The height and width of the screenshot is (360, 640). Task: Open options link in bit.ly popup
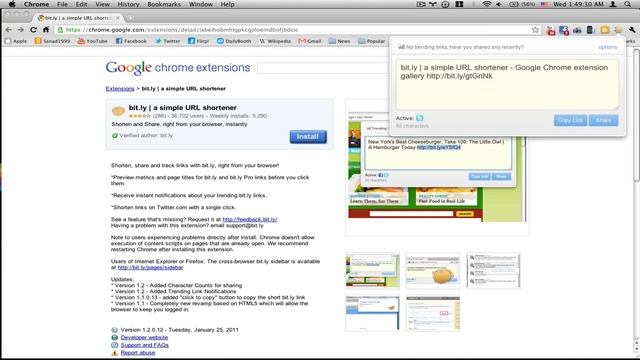tap(607, 47)
